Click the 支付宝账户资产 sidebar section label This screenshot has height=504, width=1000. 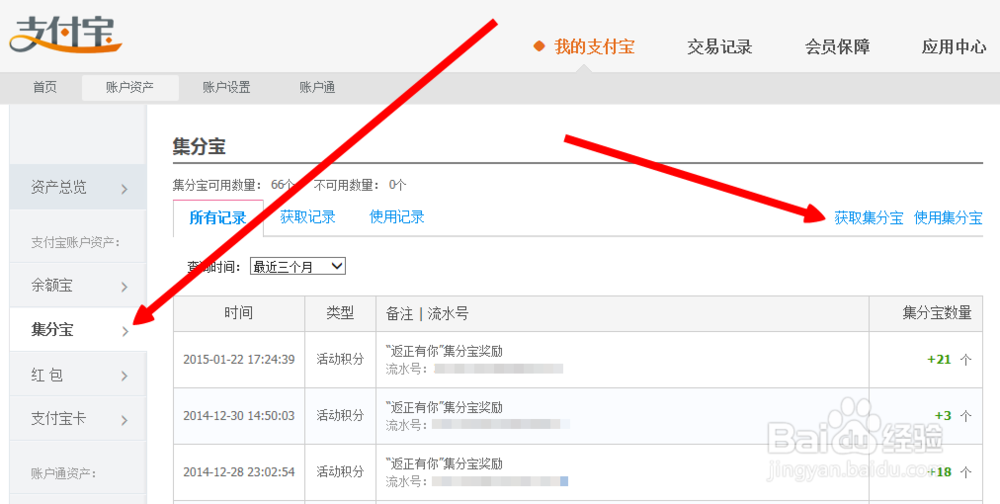click(75, 242)
